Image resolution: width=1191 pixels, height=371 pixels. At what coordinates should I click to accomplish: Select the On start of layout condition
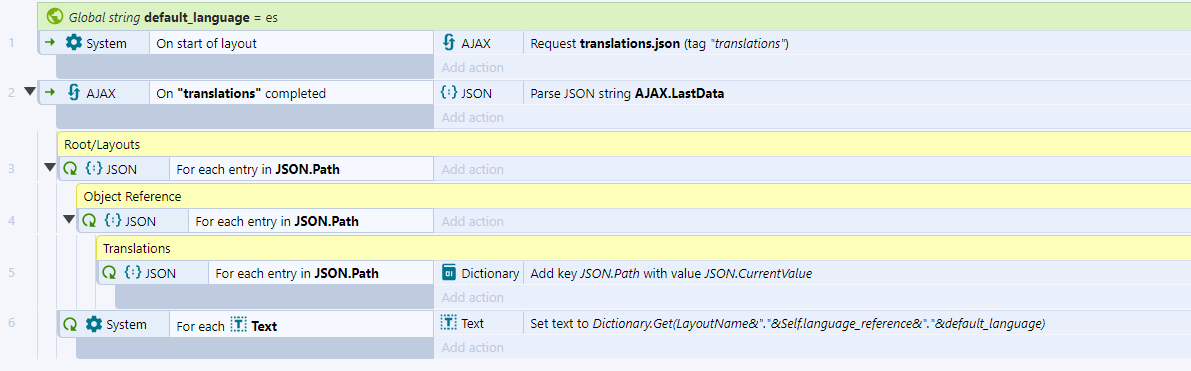click(x=207, y=43)
